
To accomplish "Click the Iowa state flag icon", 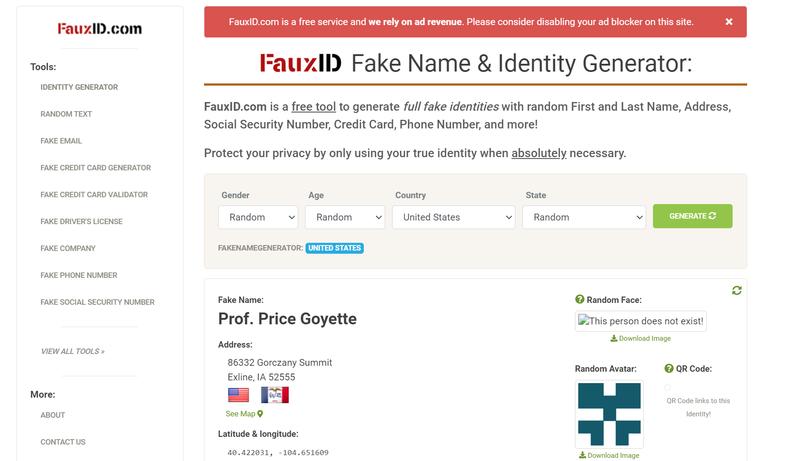I will coord(274,395).
